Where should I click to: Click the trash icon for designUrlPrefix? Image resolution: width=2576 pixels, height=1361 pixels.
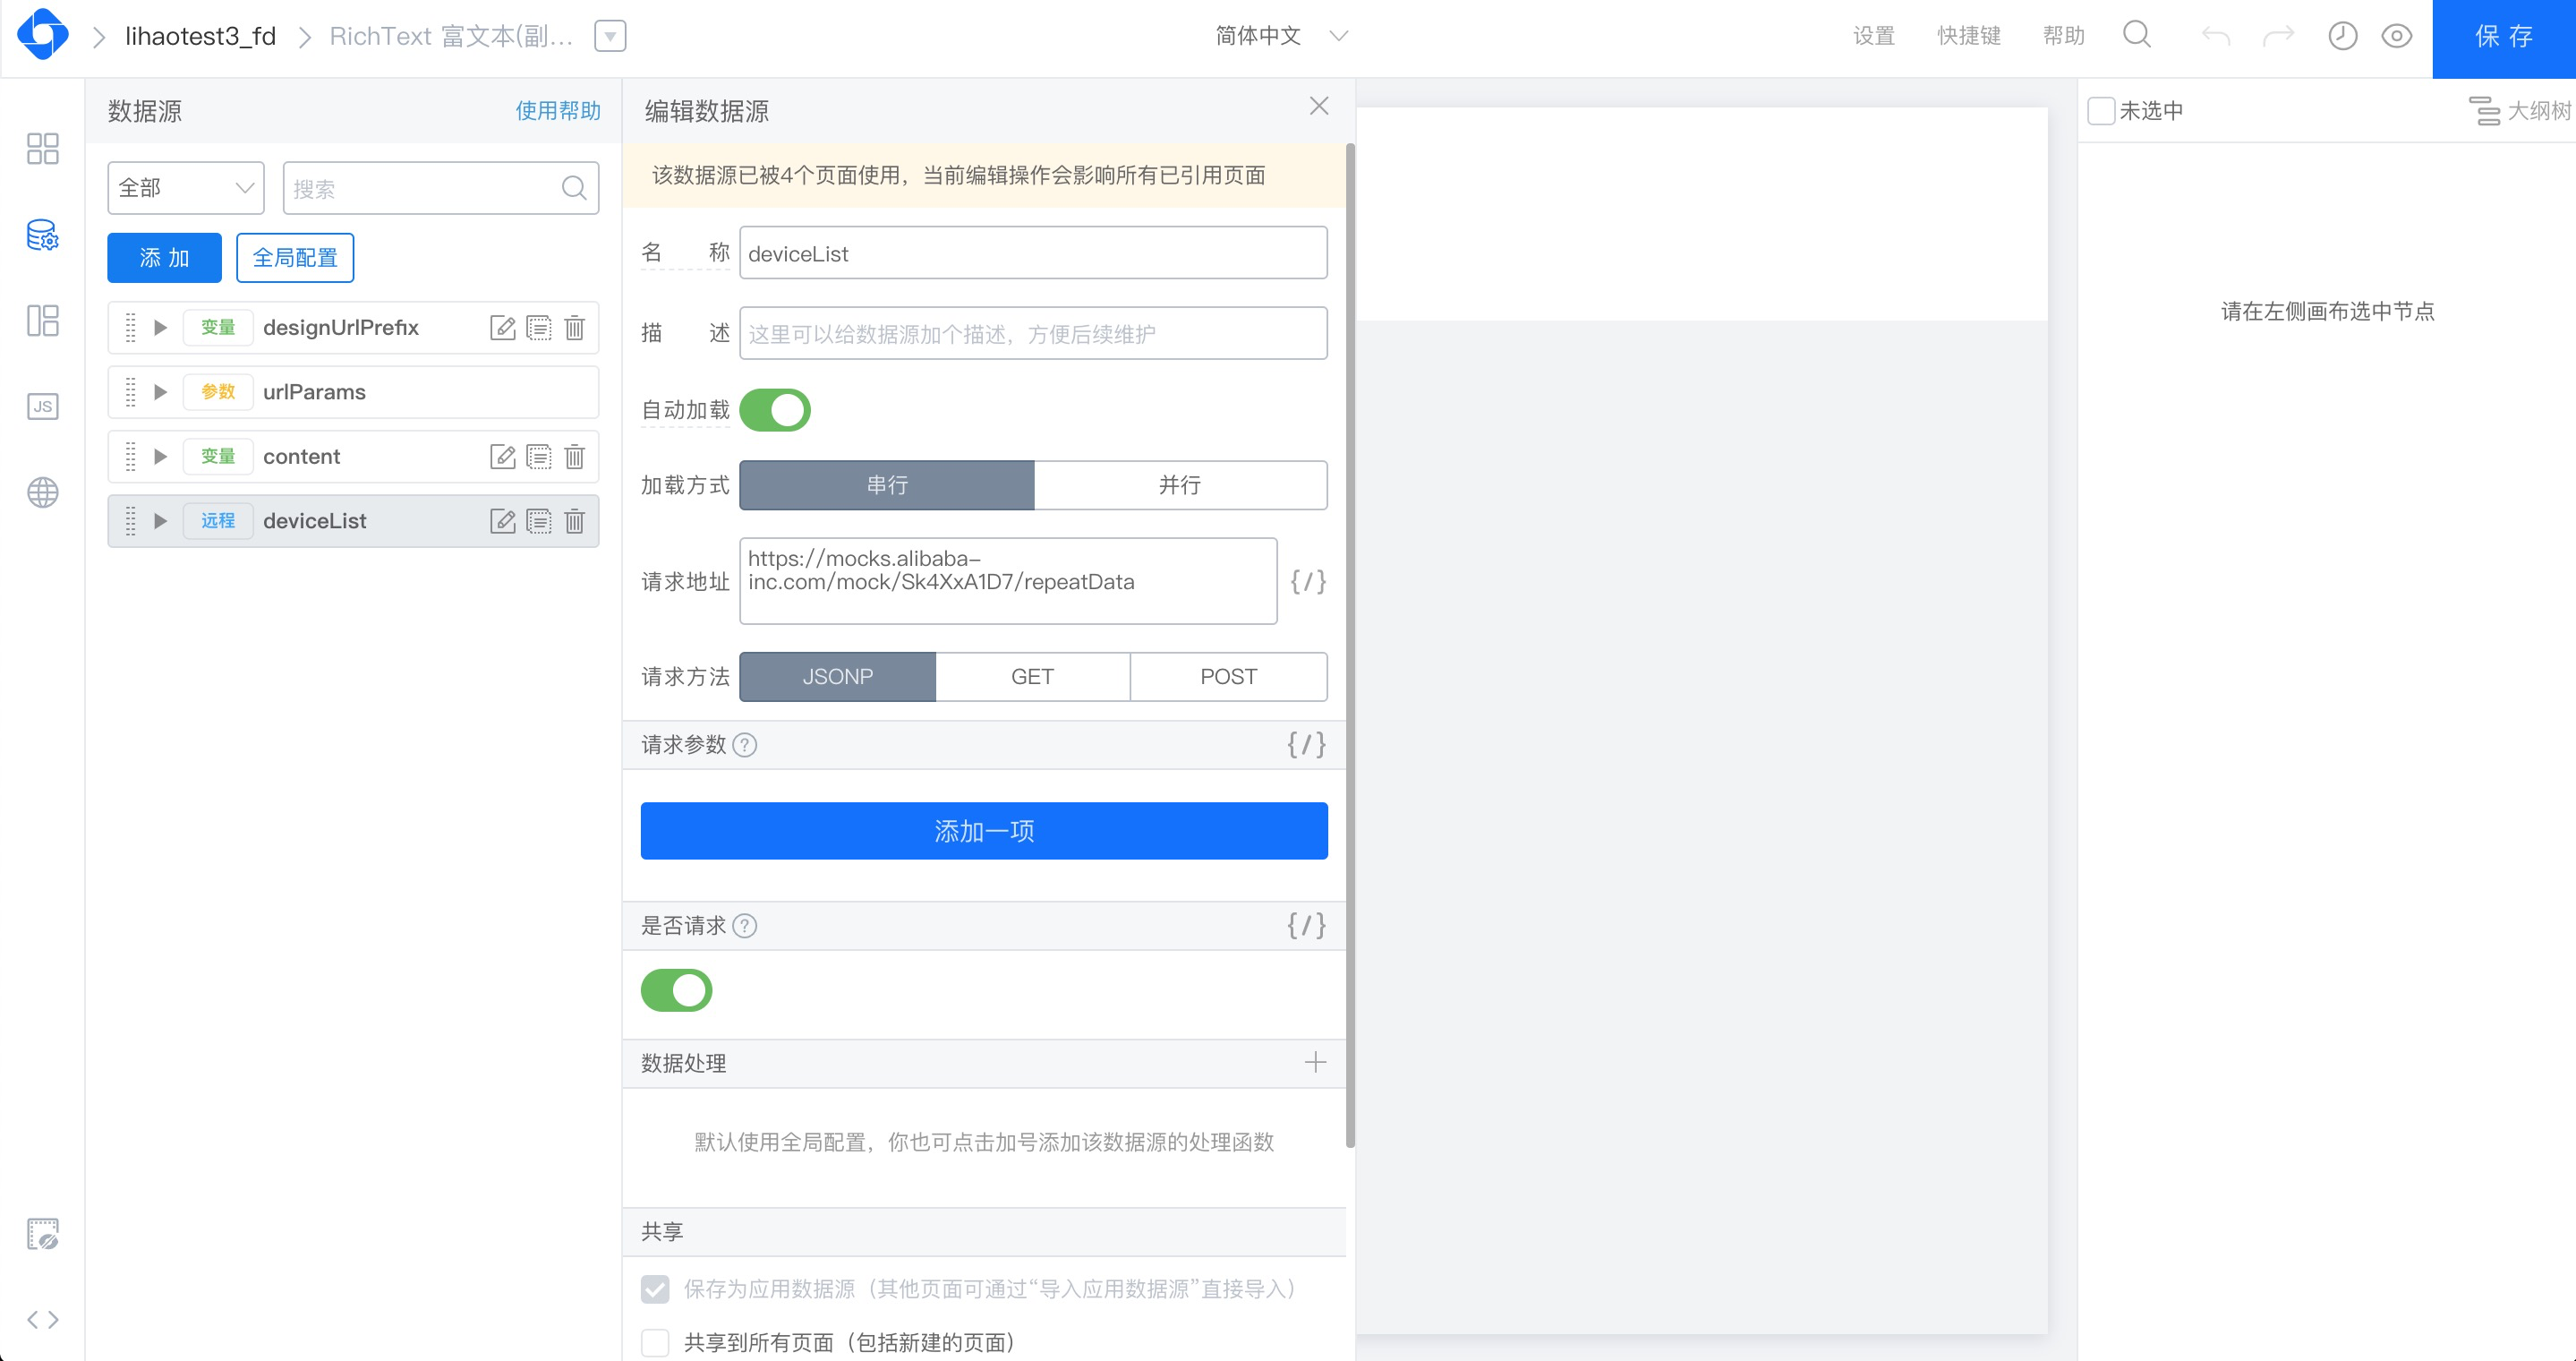coord(574,328)
